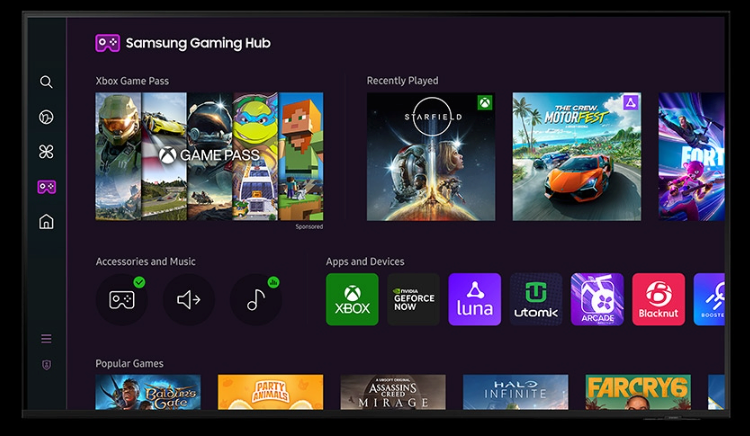
Task: Launch the Amazon Luna app
Action: pyautogui.click(x=474, y=299)
